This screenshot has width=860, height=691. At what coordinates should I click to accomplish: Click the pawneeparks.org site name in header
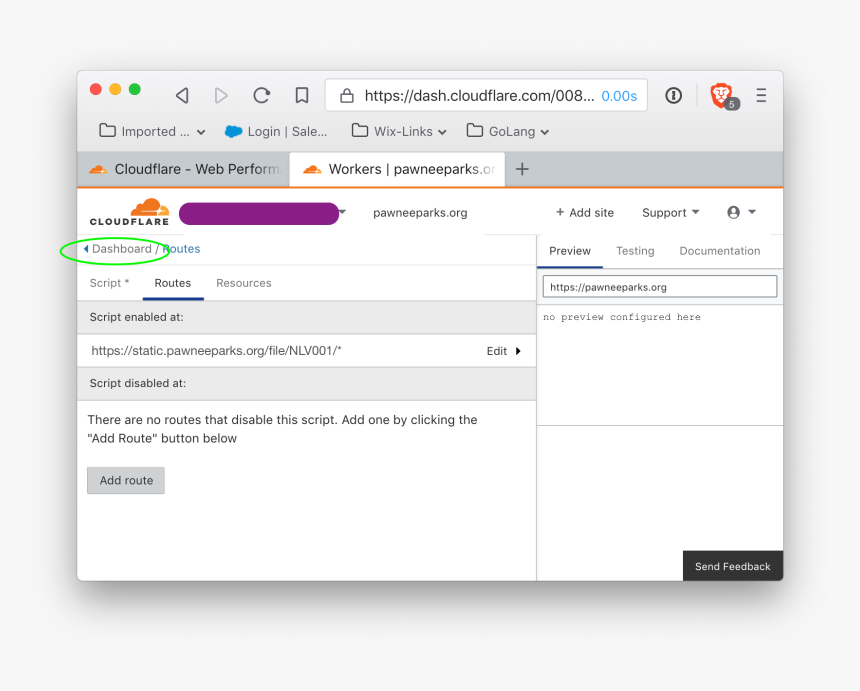420,212
